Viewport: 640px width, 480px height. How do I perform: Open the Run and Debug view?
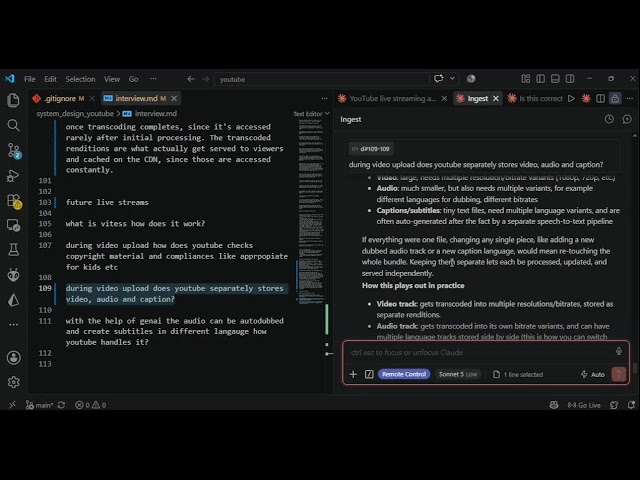click(13, 176)
